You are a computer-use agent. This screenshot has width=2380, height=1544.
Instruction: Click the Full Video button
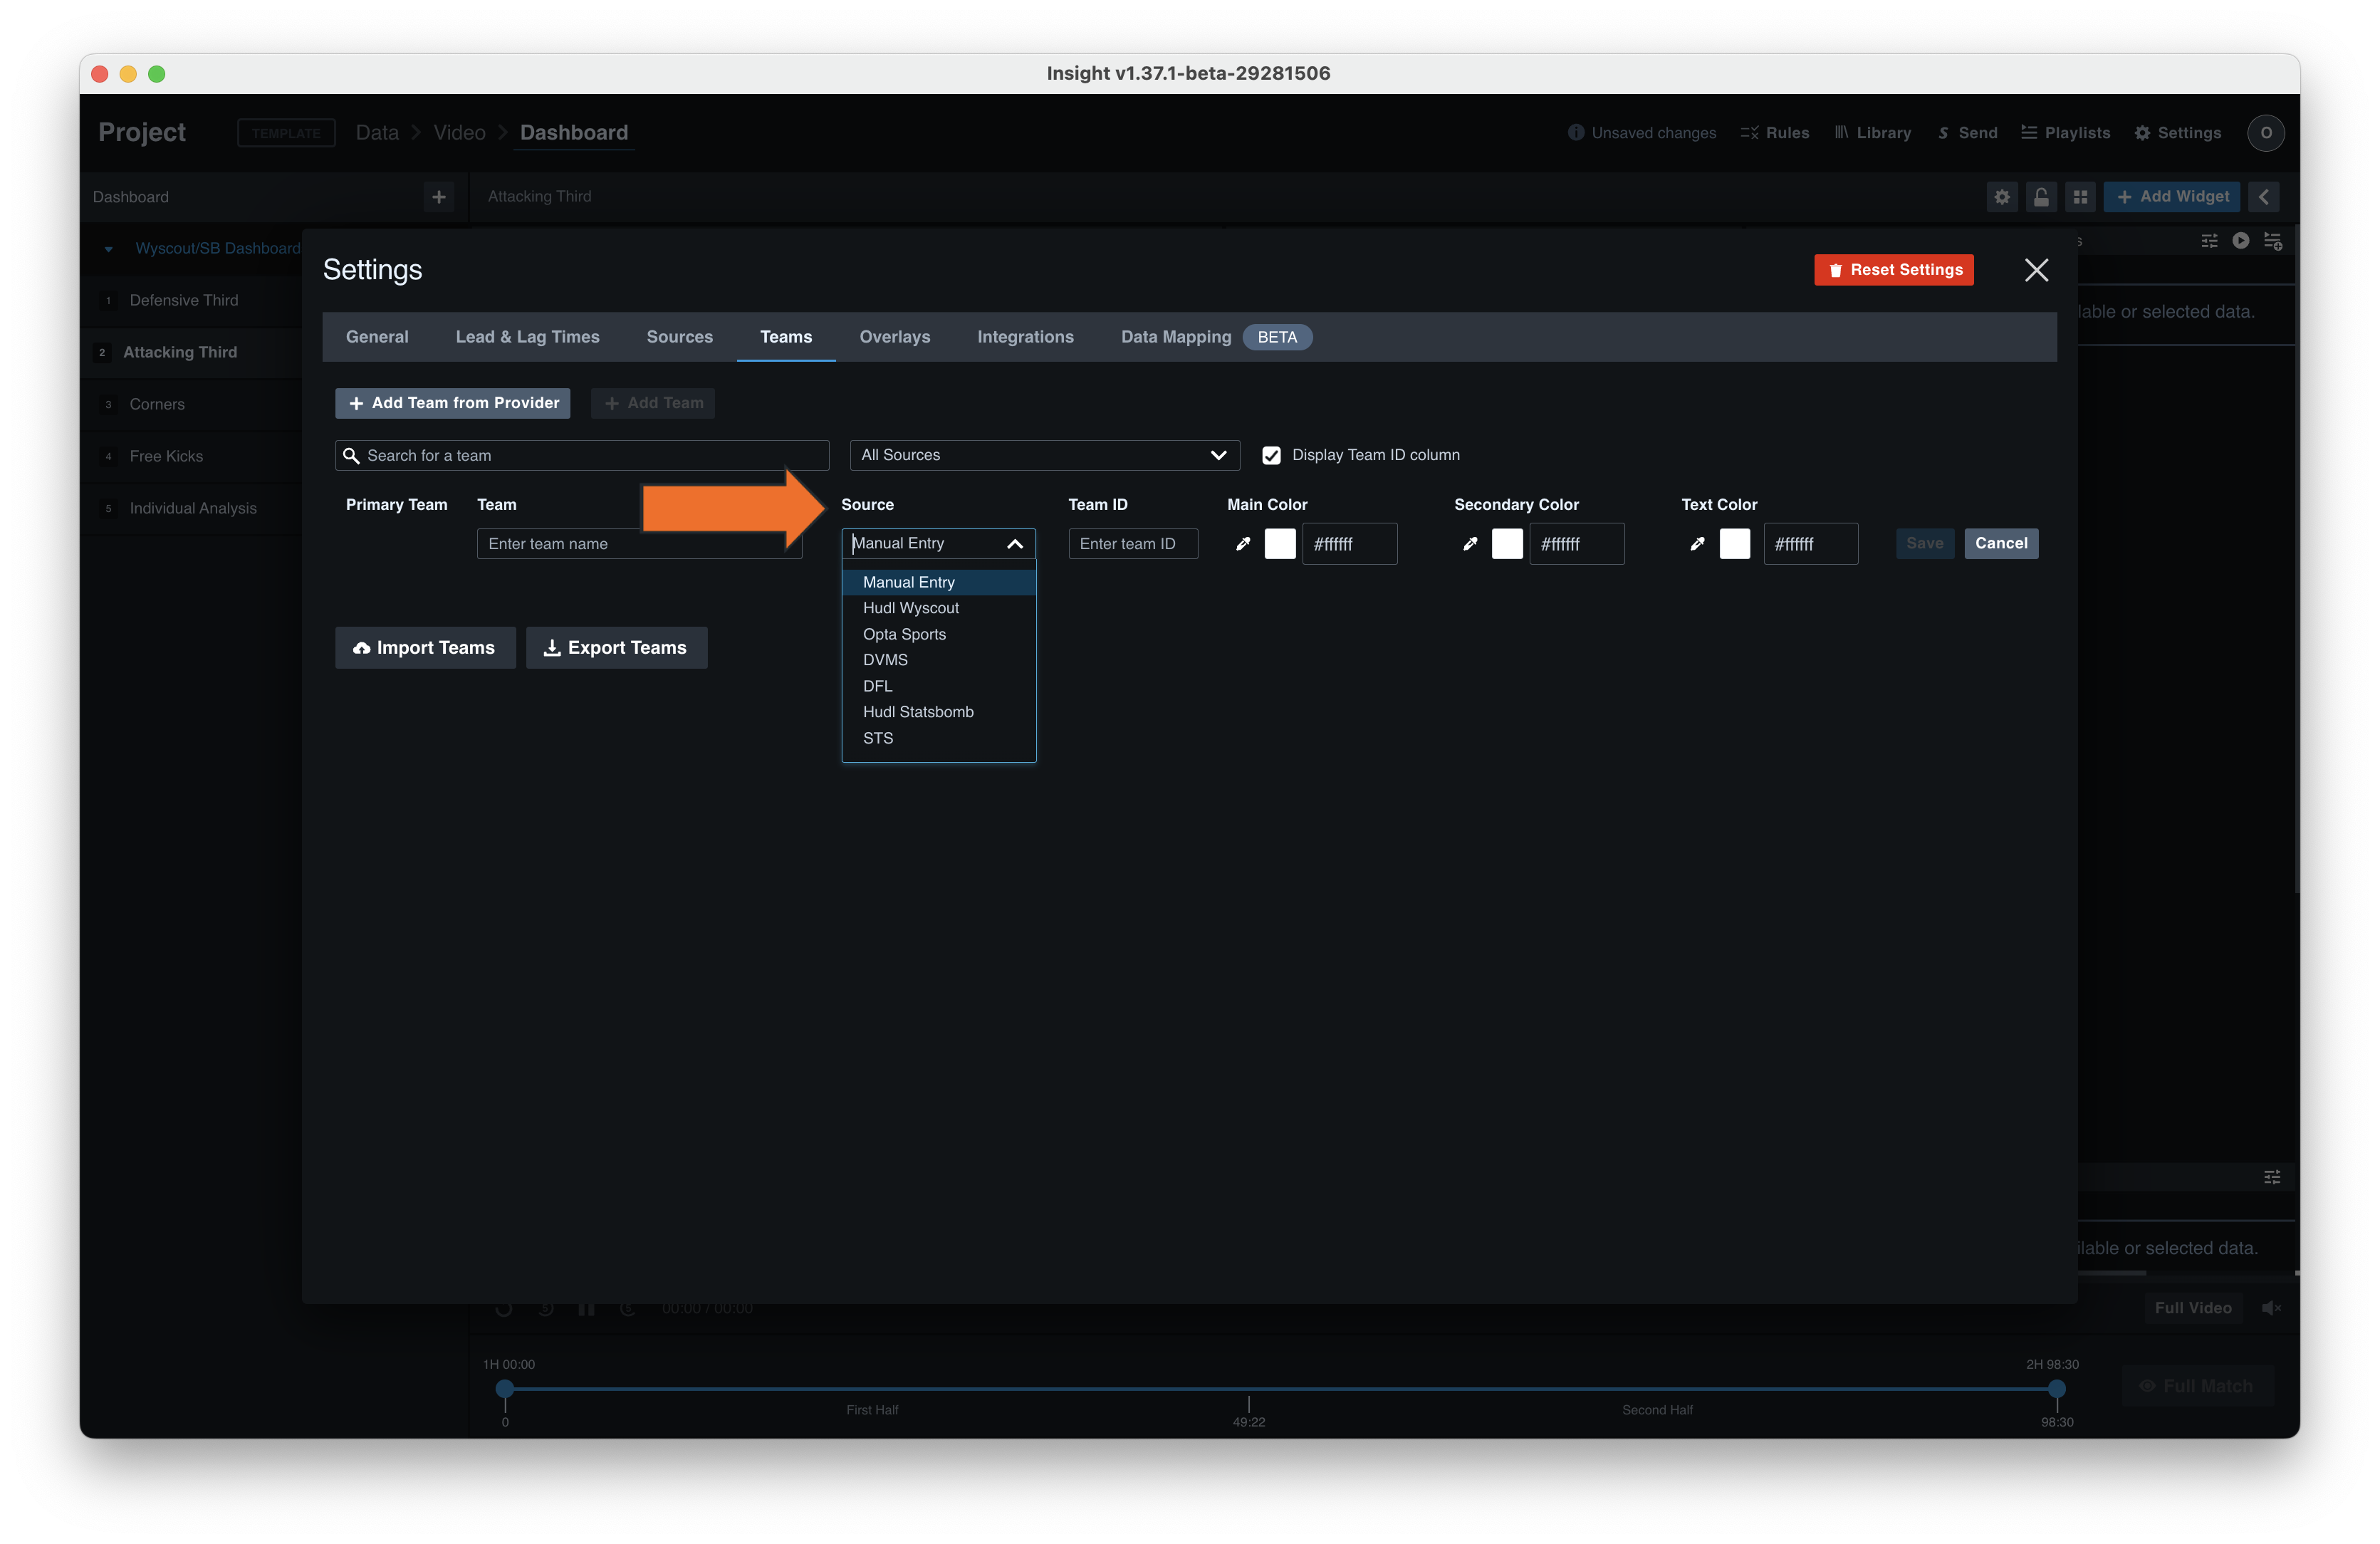(x=2193, y=1308)
